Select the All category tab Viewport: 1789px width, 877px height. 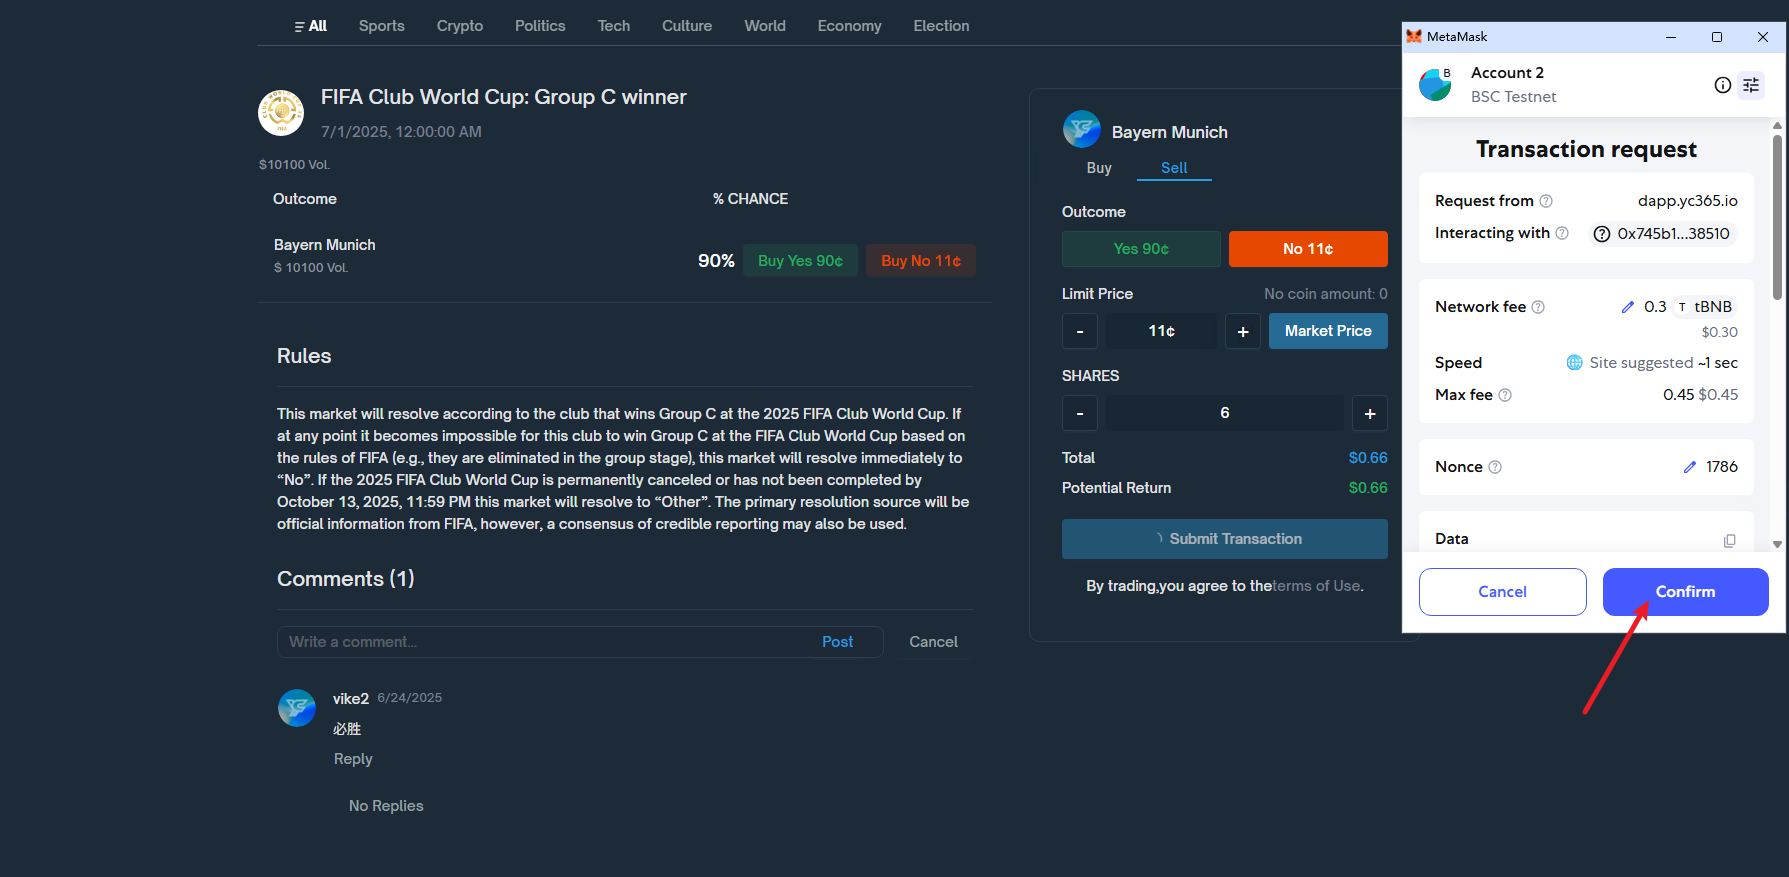coord(311,26)
